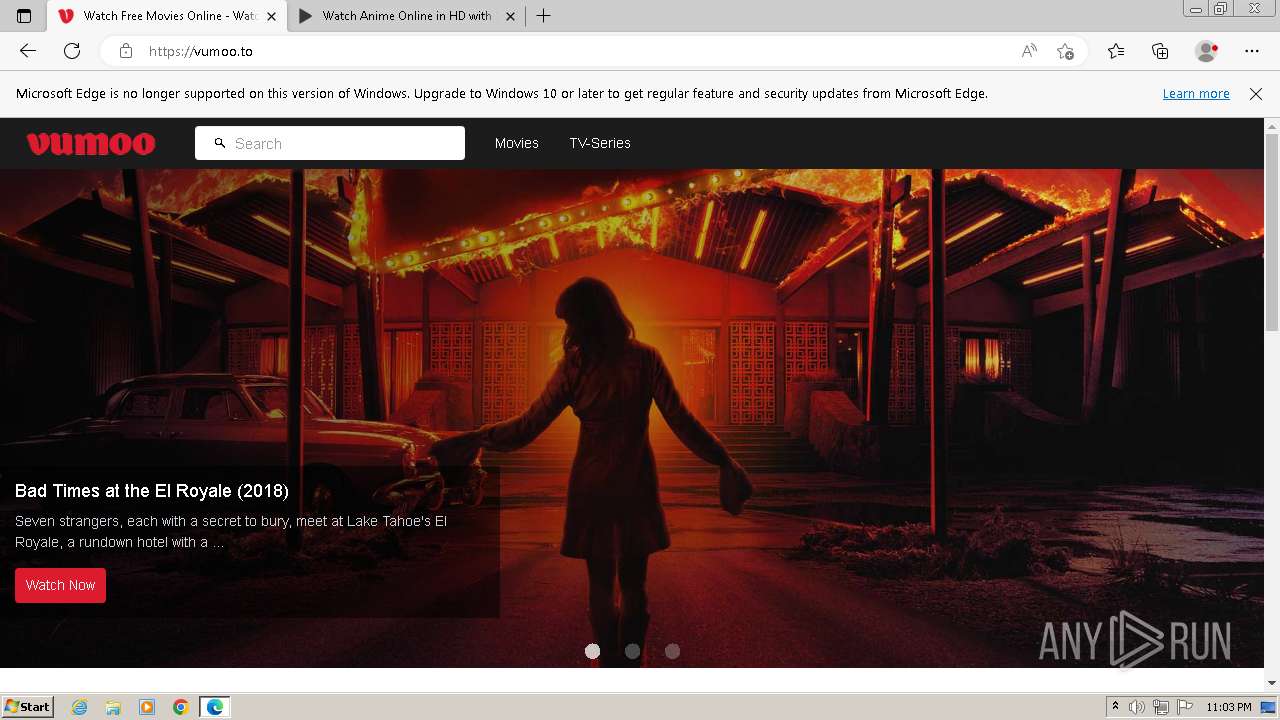Viewport: 1280px width, 720px height.
Task: Click into the Vumoo search field
Action: coord(330,143)
